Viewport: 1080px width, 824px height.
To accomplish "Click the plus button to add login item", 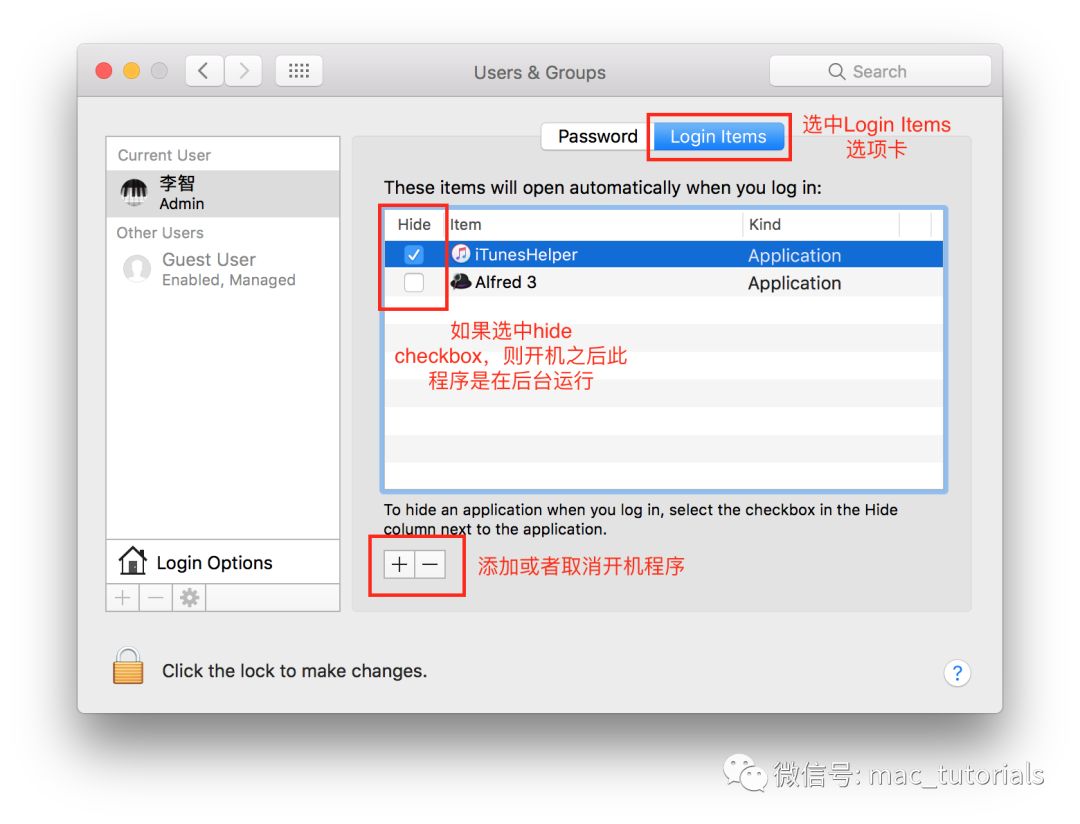I will tap(399, 564).
